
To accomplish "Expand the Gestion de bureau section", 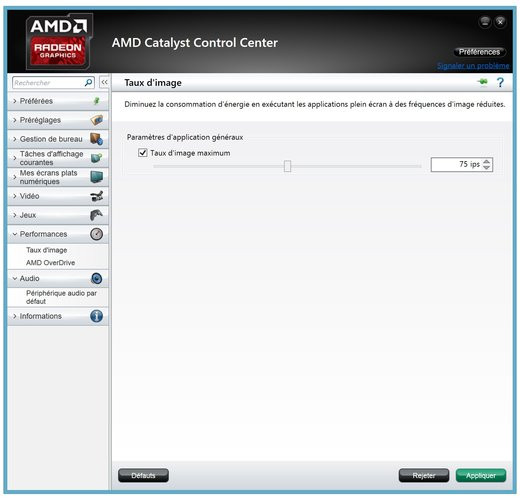I will (x=51, y=139).
